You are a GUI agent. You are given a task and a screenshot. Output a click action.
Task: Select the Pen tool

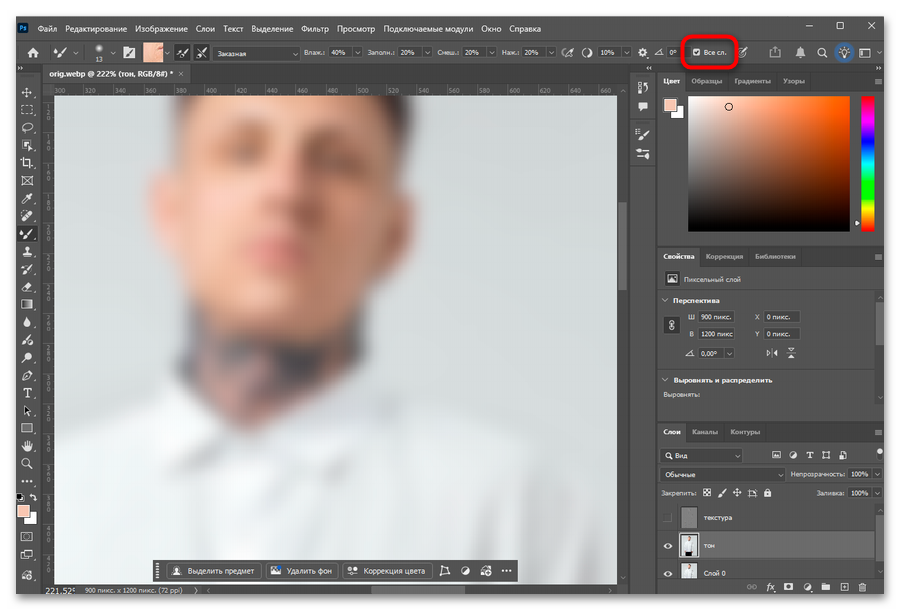pos(27,376)
